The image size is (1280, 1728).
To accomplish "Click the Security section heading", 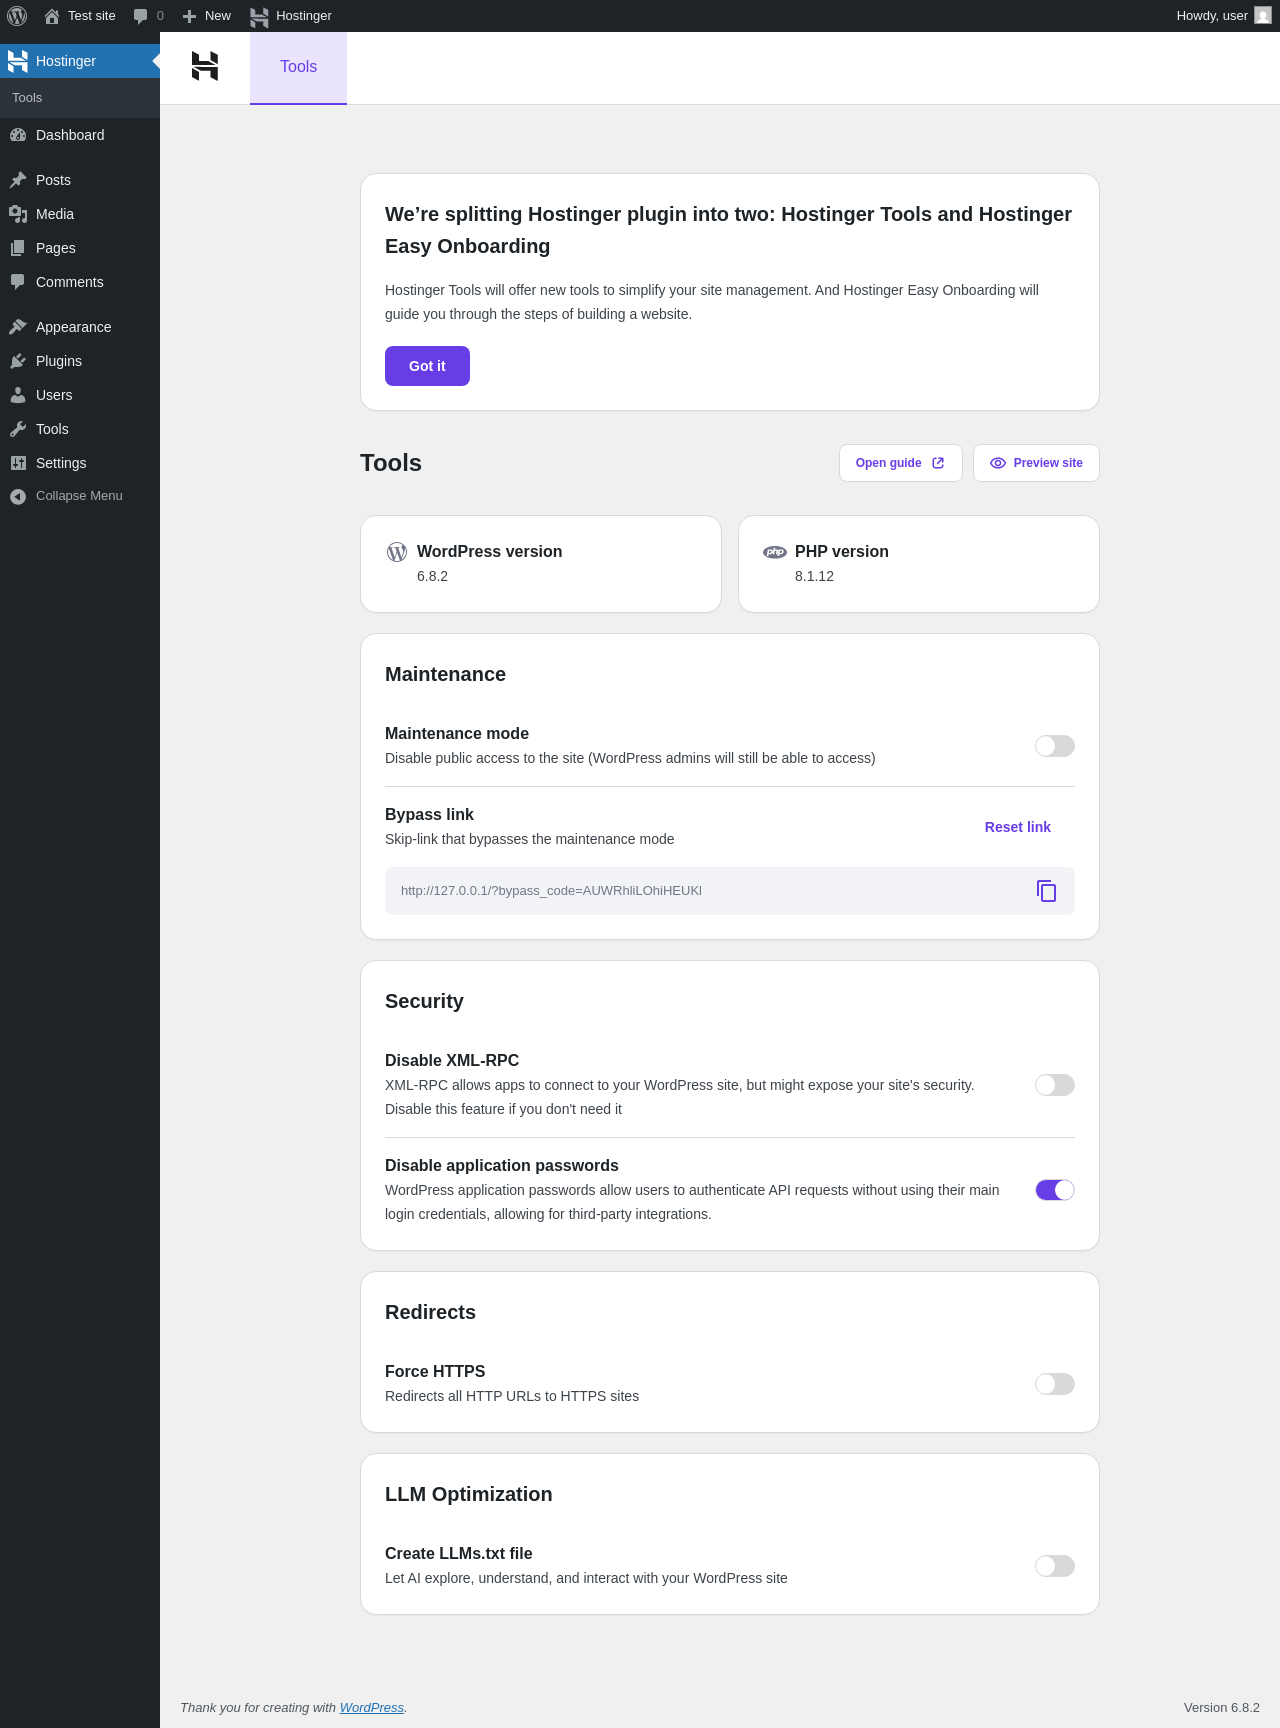I will tap(424, 1001).
